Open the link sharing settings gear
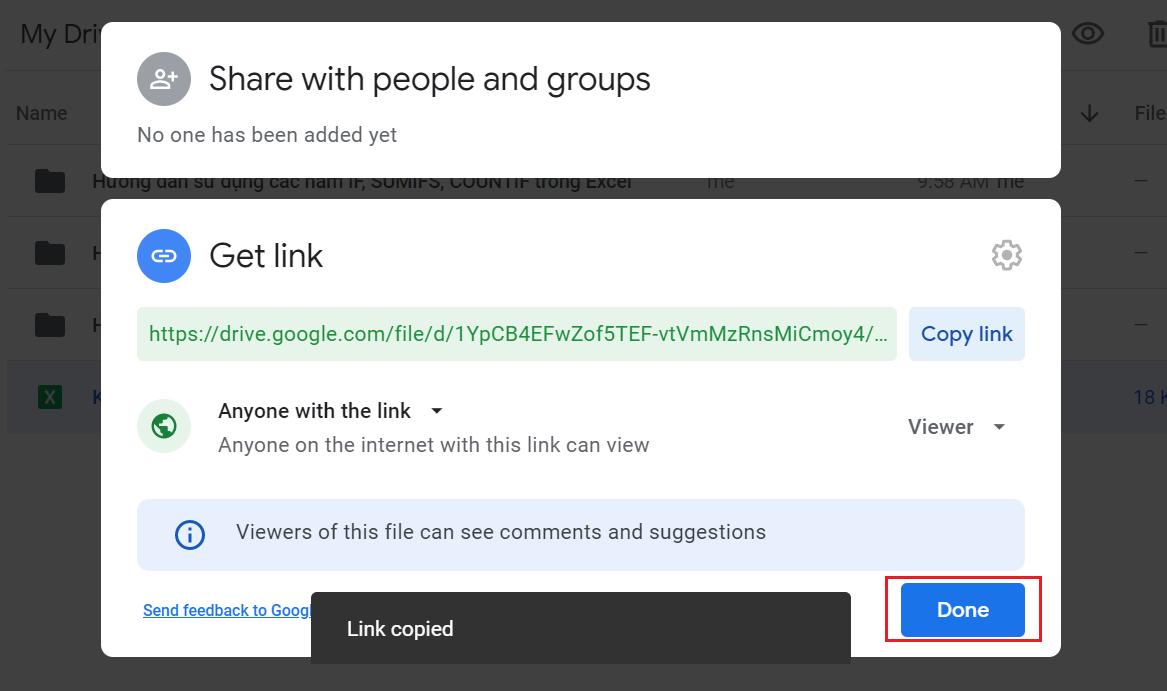Viewport: 1167px width, 691px height. point(1006,255)
